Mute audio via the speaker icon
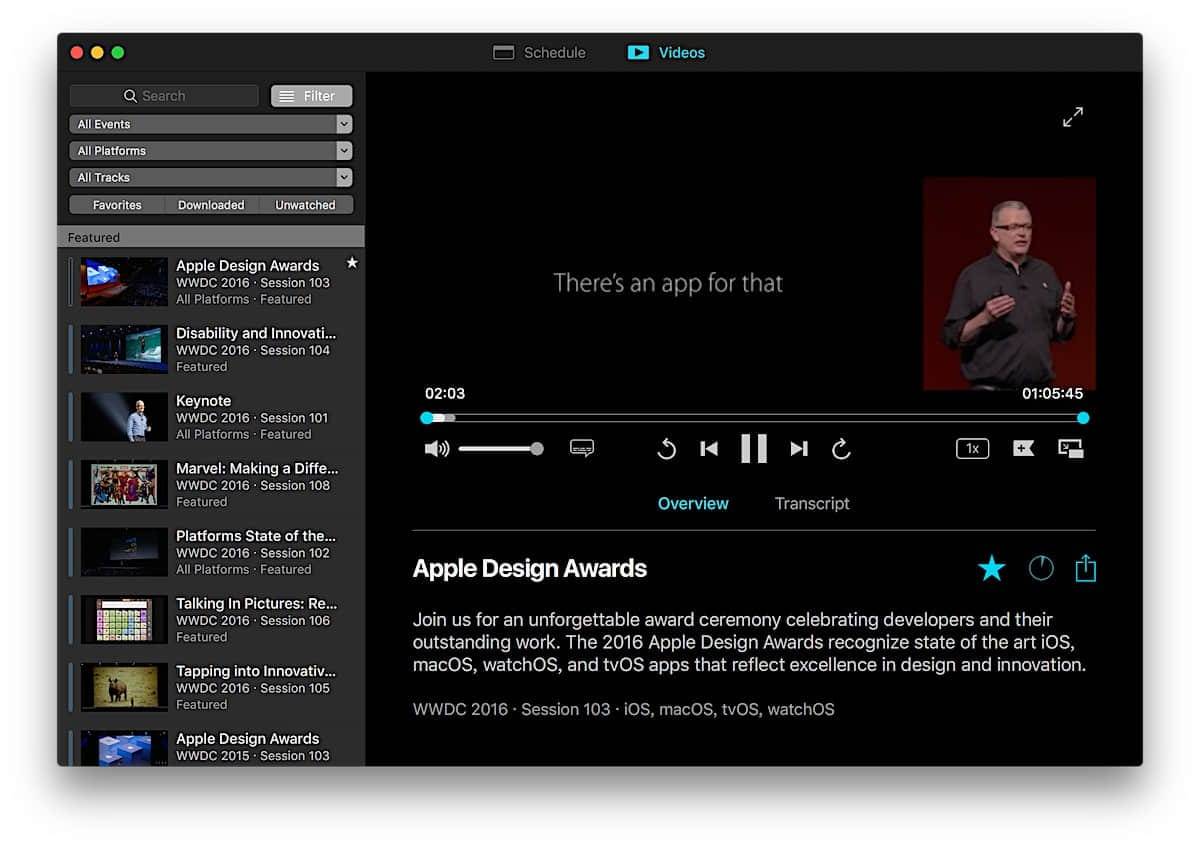1200x848 pixels. click(437, 449)
